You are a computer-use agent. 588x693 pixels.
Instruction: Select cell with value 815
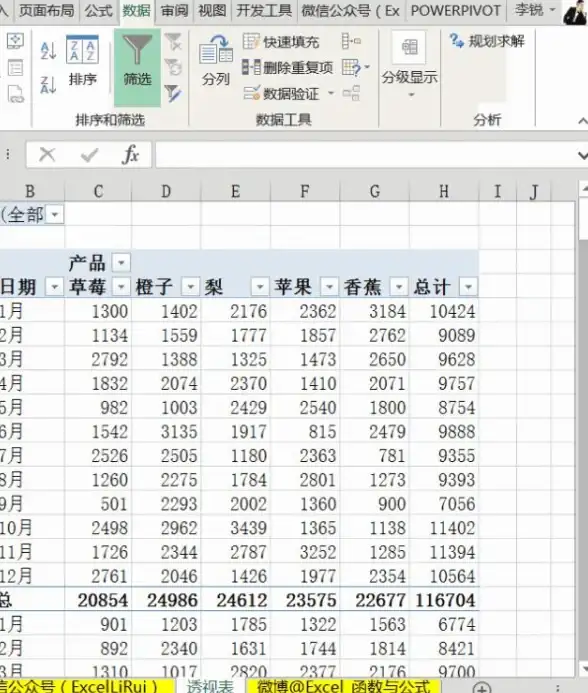(x=305, y=432)
